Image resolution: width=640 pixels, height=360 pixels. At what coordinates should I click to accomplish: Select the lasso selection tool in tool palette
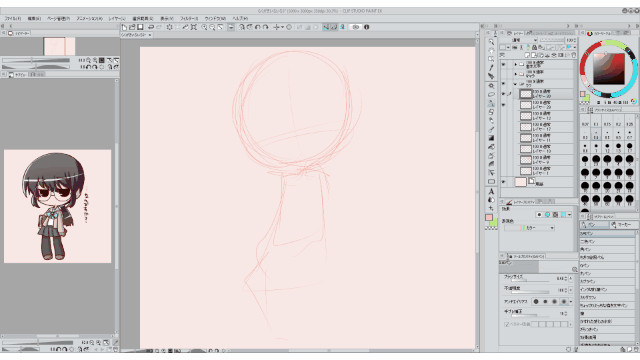pyautogui.click(x=491, y=94)
